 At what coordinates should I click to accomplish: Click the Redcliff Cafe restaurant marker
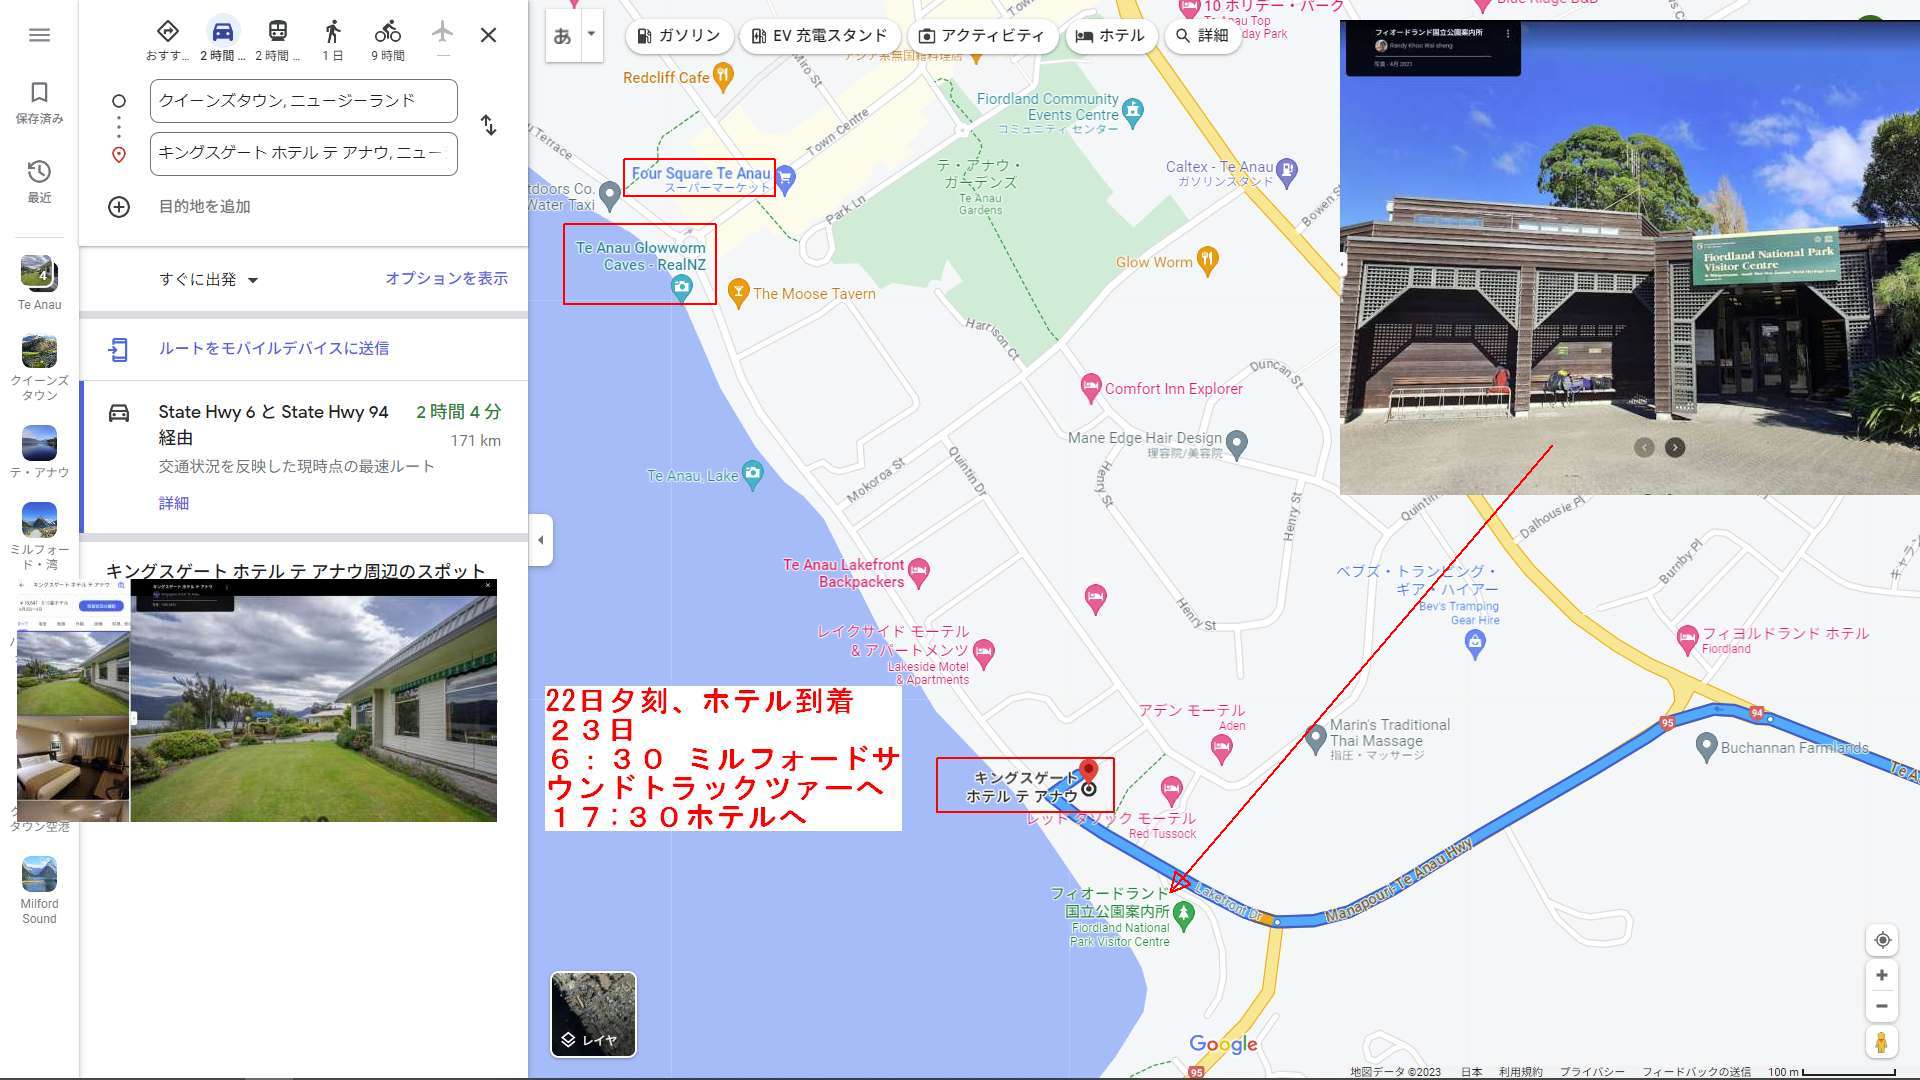coord(723,74)
